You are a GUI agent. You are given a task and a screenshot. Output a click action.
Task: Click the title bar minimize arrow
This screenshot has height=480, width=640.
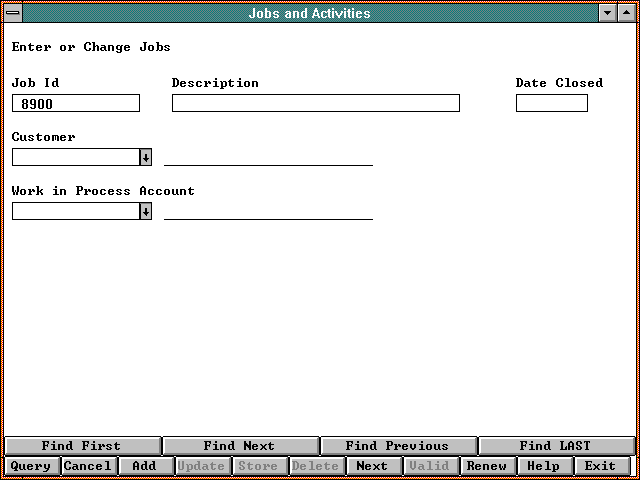[x=607, y=13]
